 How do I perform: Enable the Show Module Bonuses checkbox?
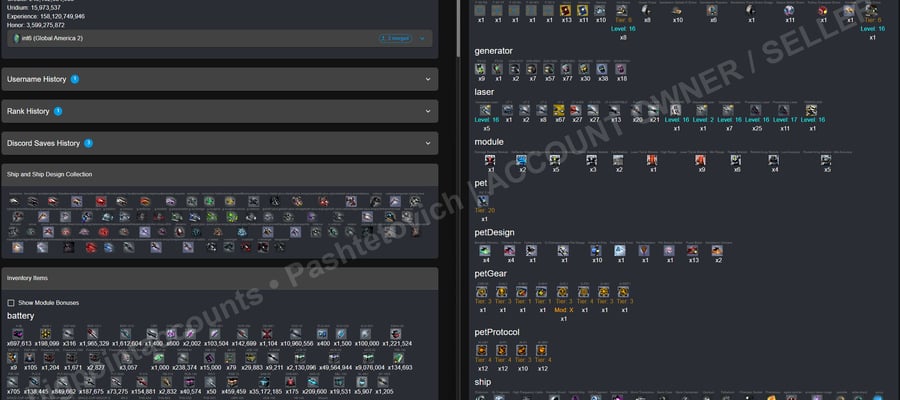tap(11, 302)
